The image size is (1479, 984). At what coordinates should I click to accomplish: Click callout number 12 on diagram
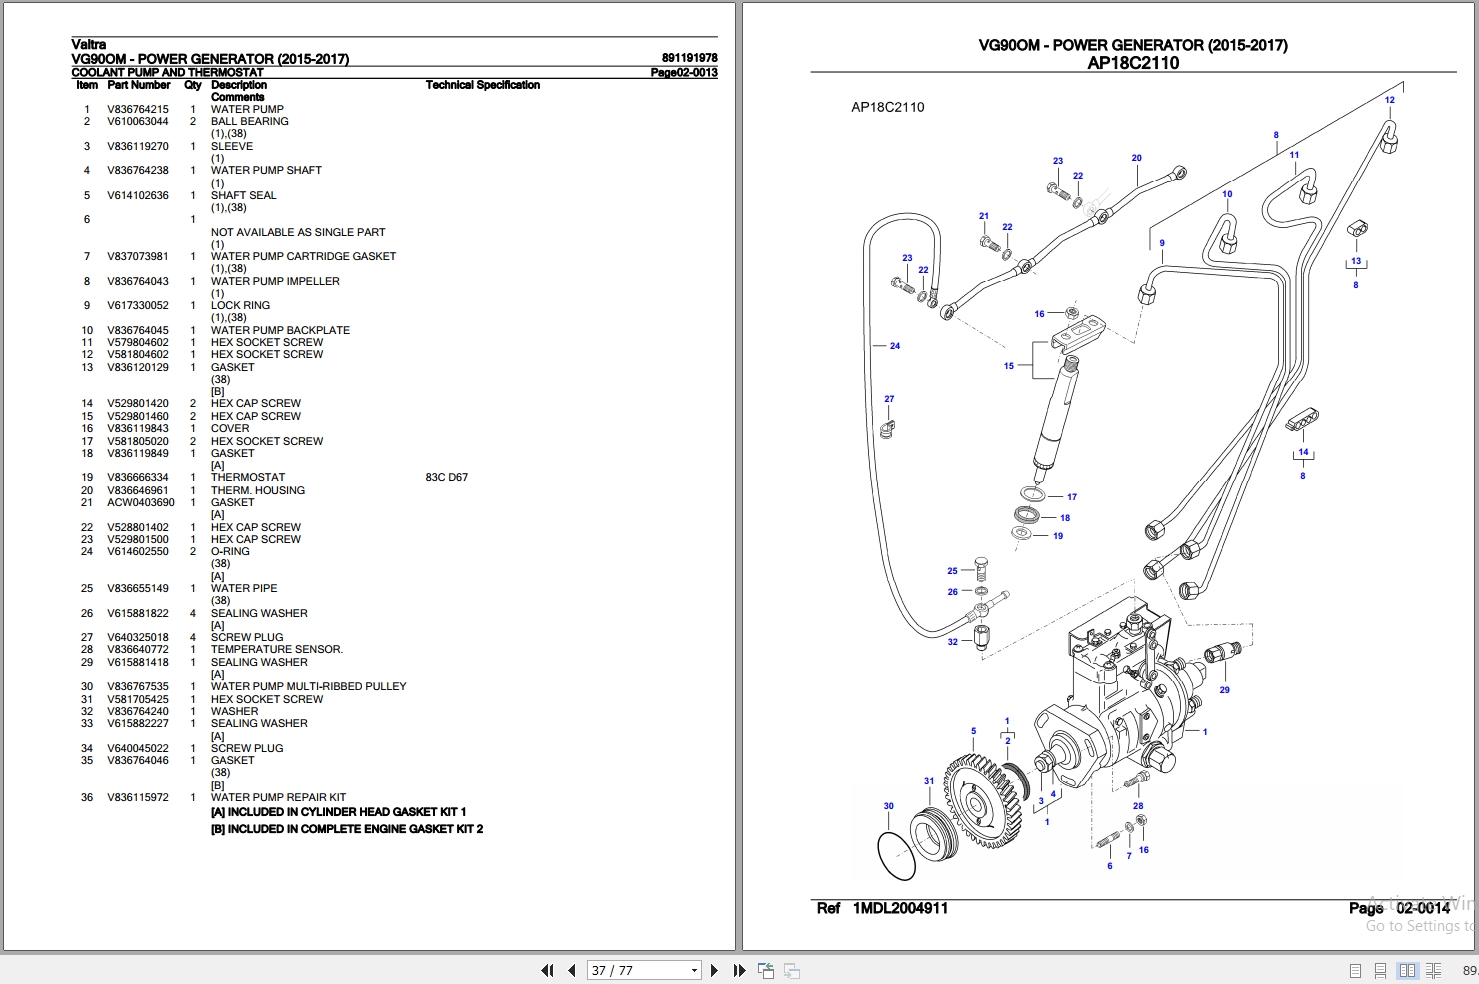pyautogui.click(x=1389, y=100)
